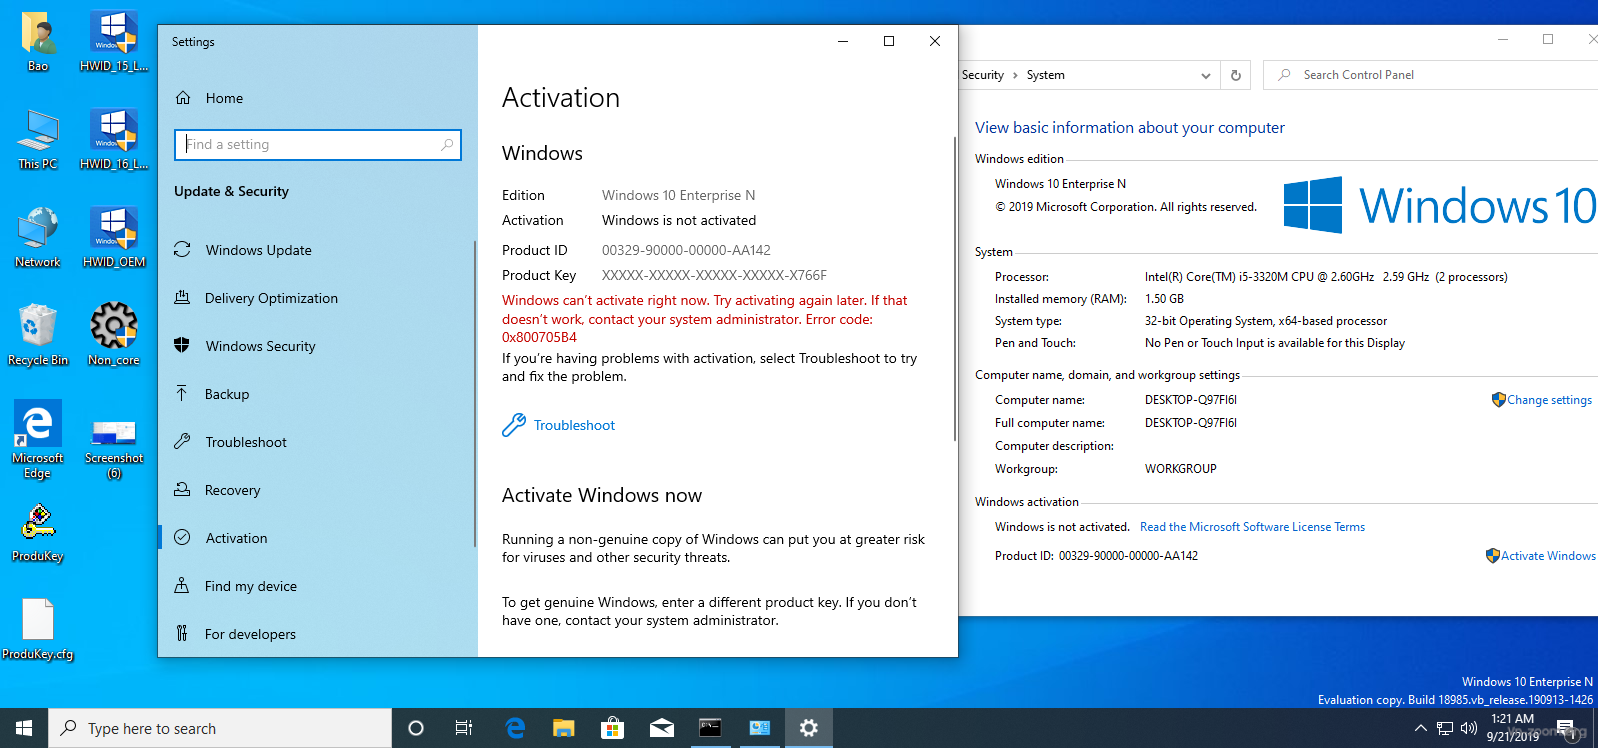Screen dimensions: 1598x748
Task: Open Task View on the taskbar
Action: [464, 728]
